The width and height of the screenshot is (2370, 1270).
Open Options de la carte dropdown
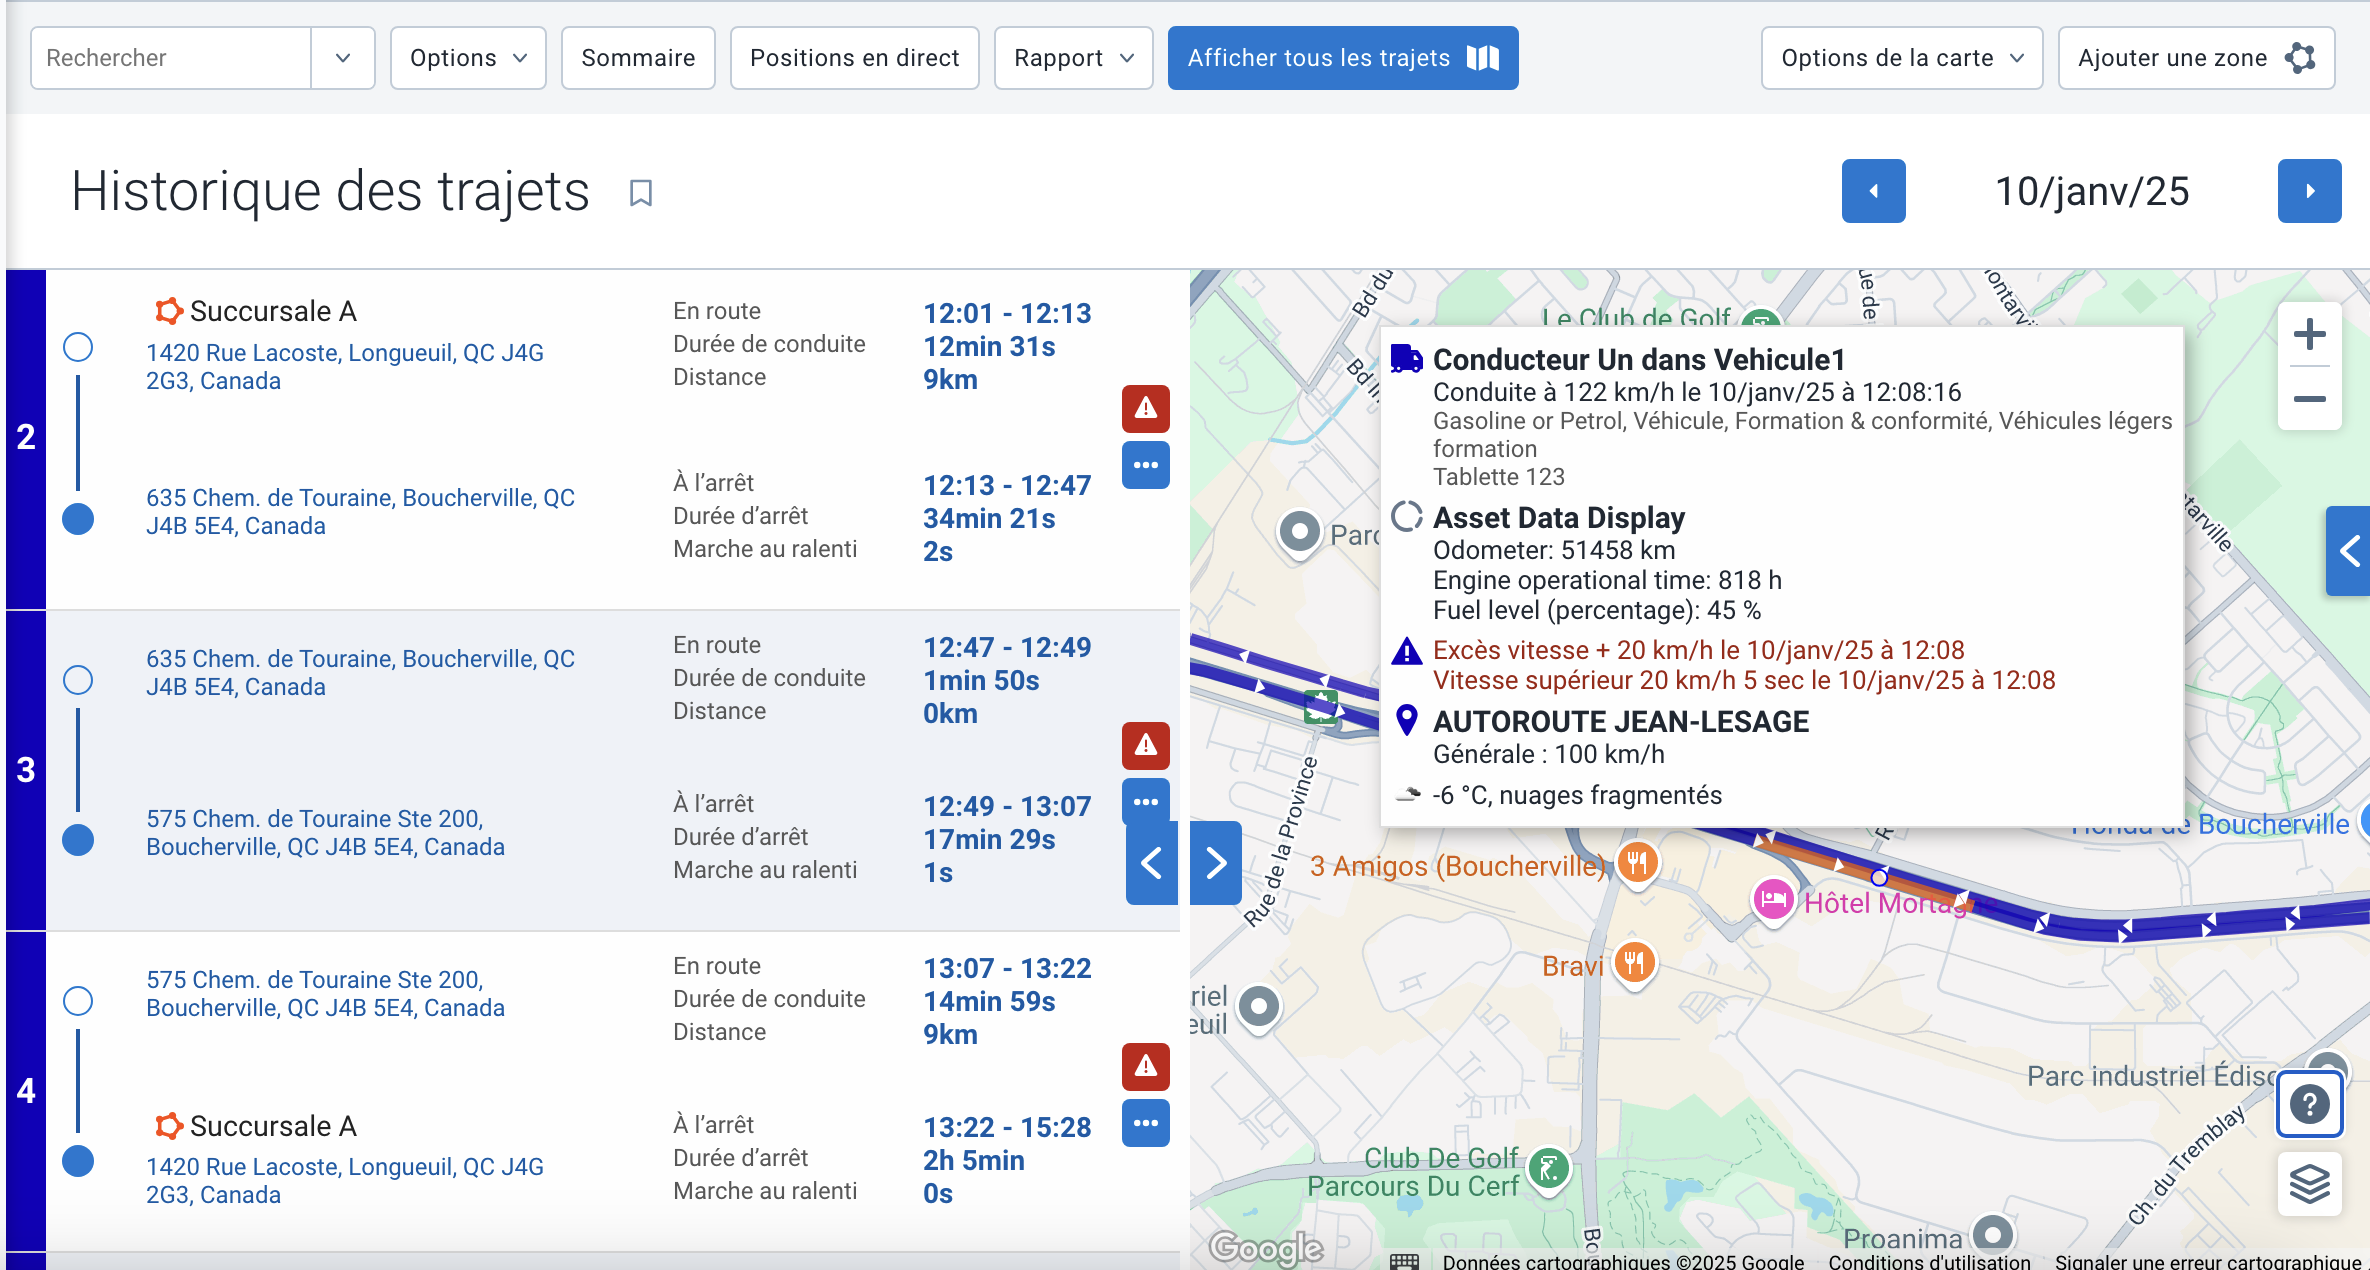(1902, 58)
